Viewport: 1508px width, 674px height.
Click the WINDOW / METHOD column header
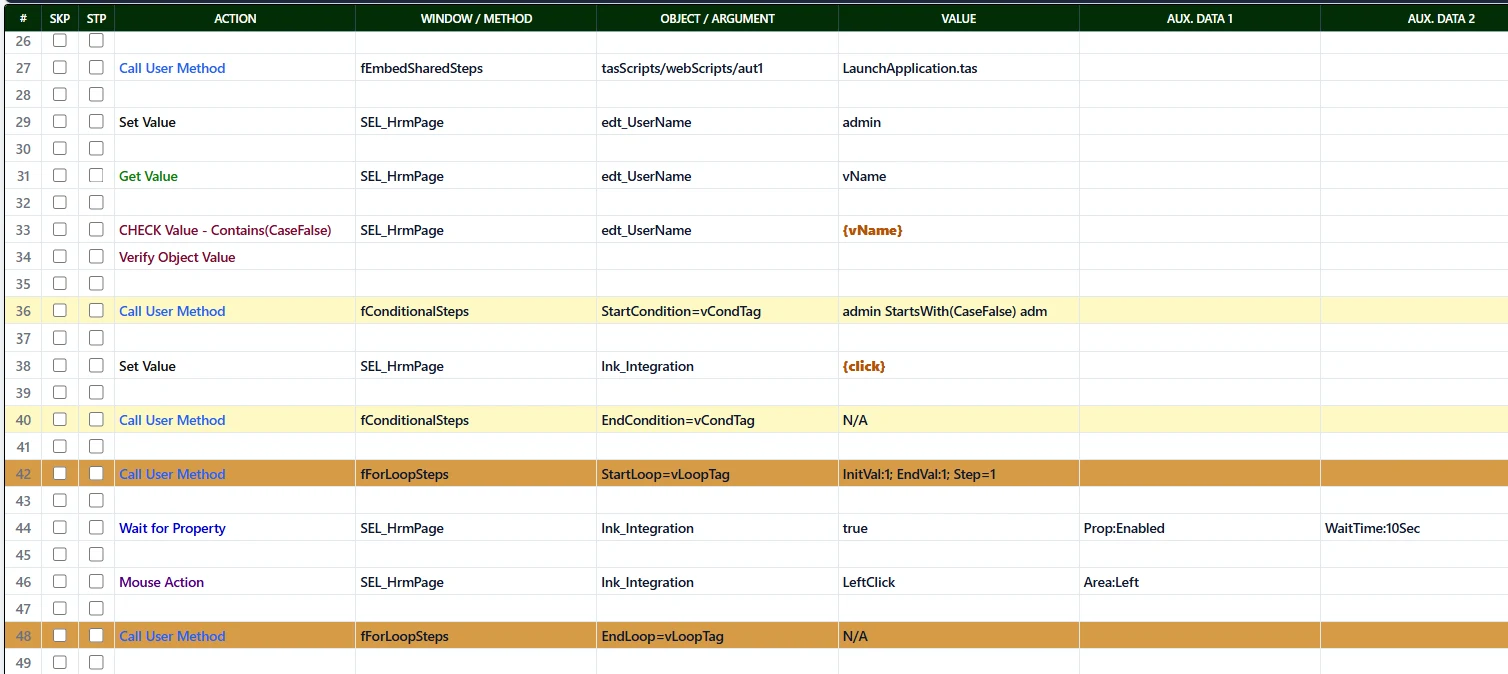(476, 18)
